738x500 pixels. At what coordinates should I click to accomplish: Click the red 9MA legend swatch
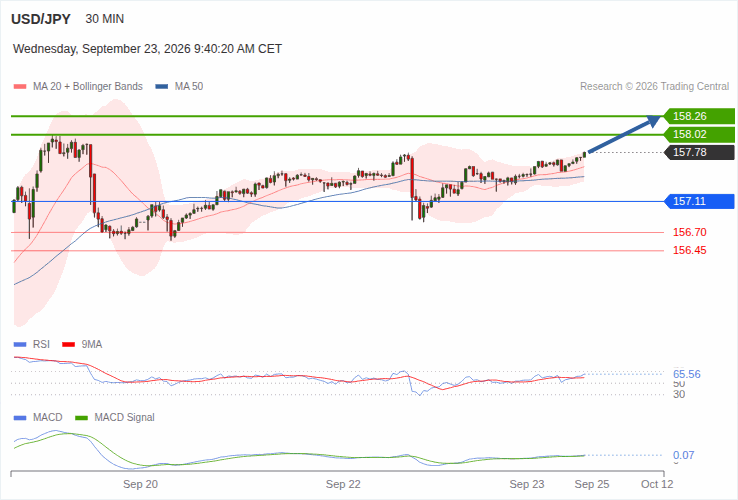[69, 345]
